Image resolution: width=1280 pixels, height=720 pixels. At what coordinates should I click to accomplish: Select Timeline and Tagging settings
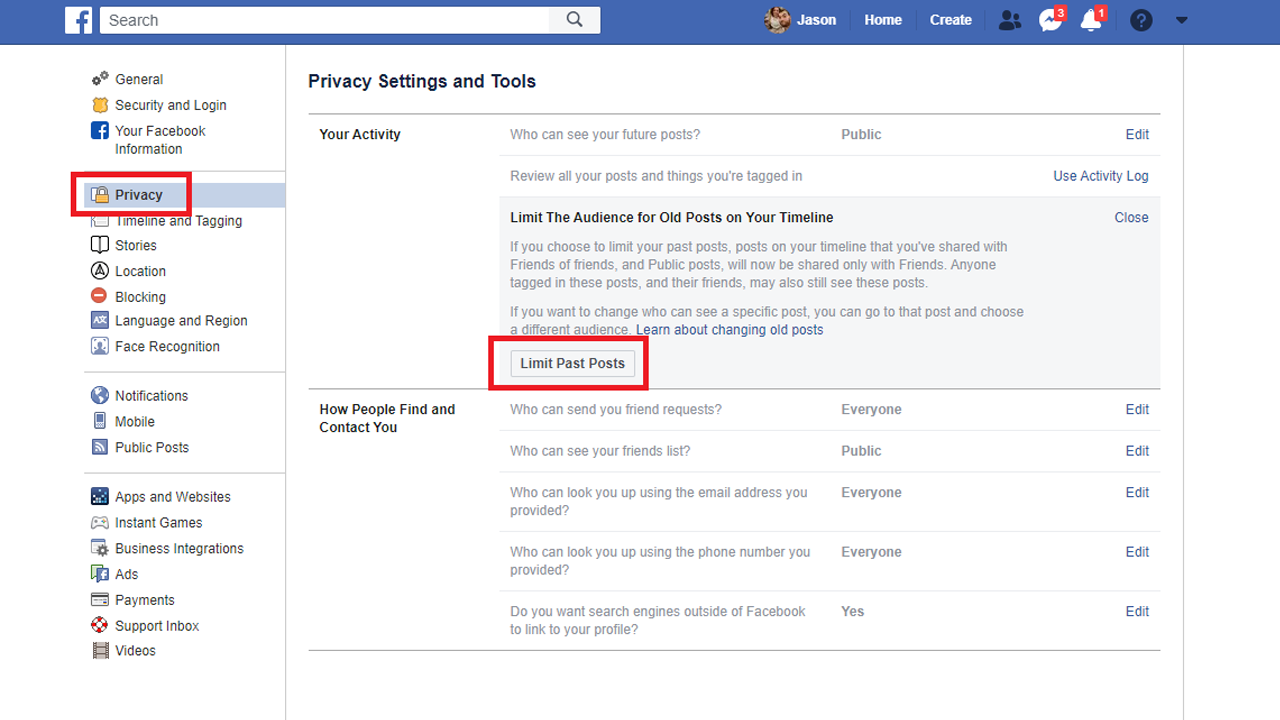(179, 221)
